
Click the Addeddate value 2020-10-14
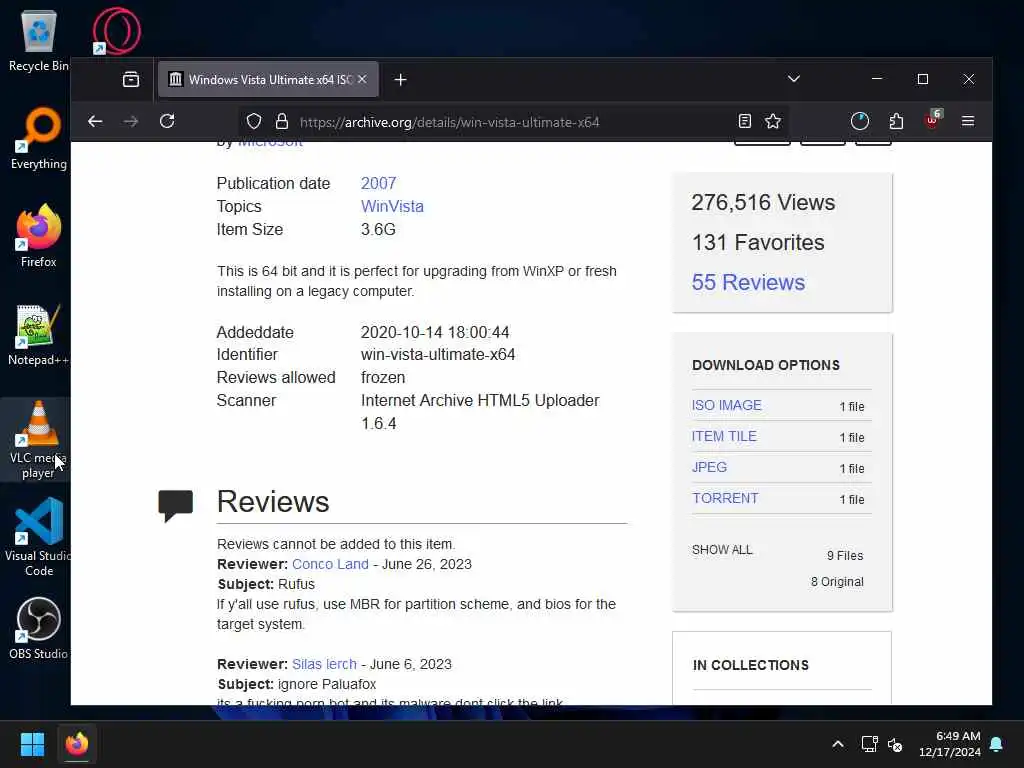point(434,332)
